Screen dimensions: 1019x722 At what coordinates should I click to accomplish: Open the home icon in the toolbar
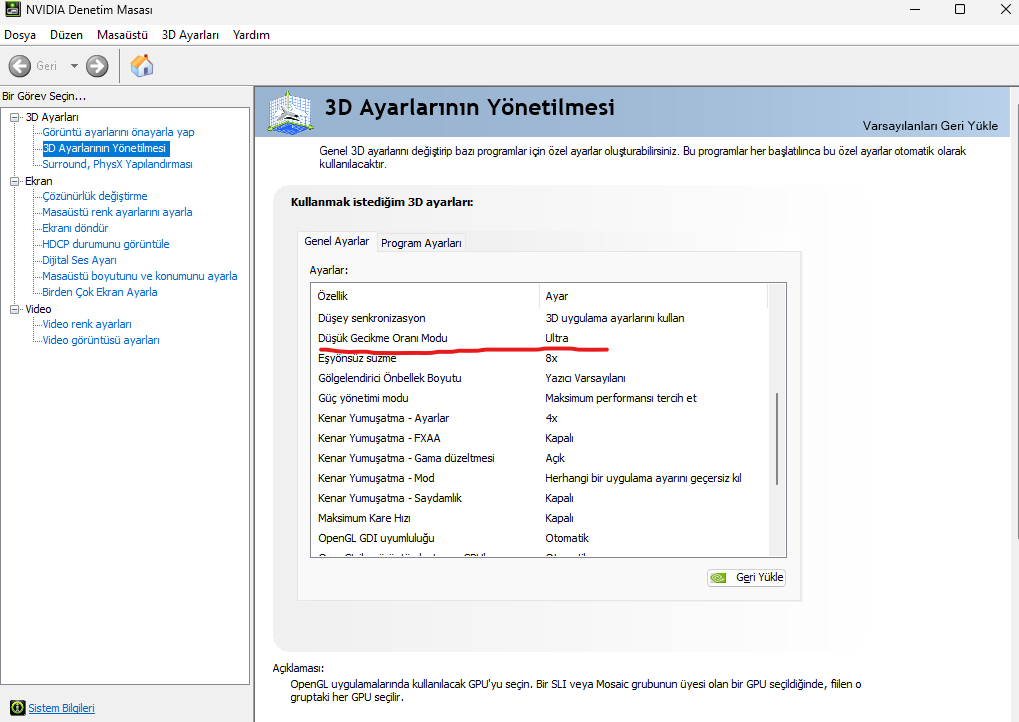(x=142, y=66)
